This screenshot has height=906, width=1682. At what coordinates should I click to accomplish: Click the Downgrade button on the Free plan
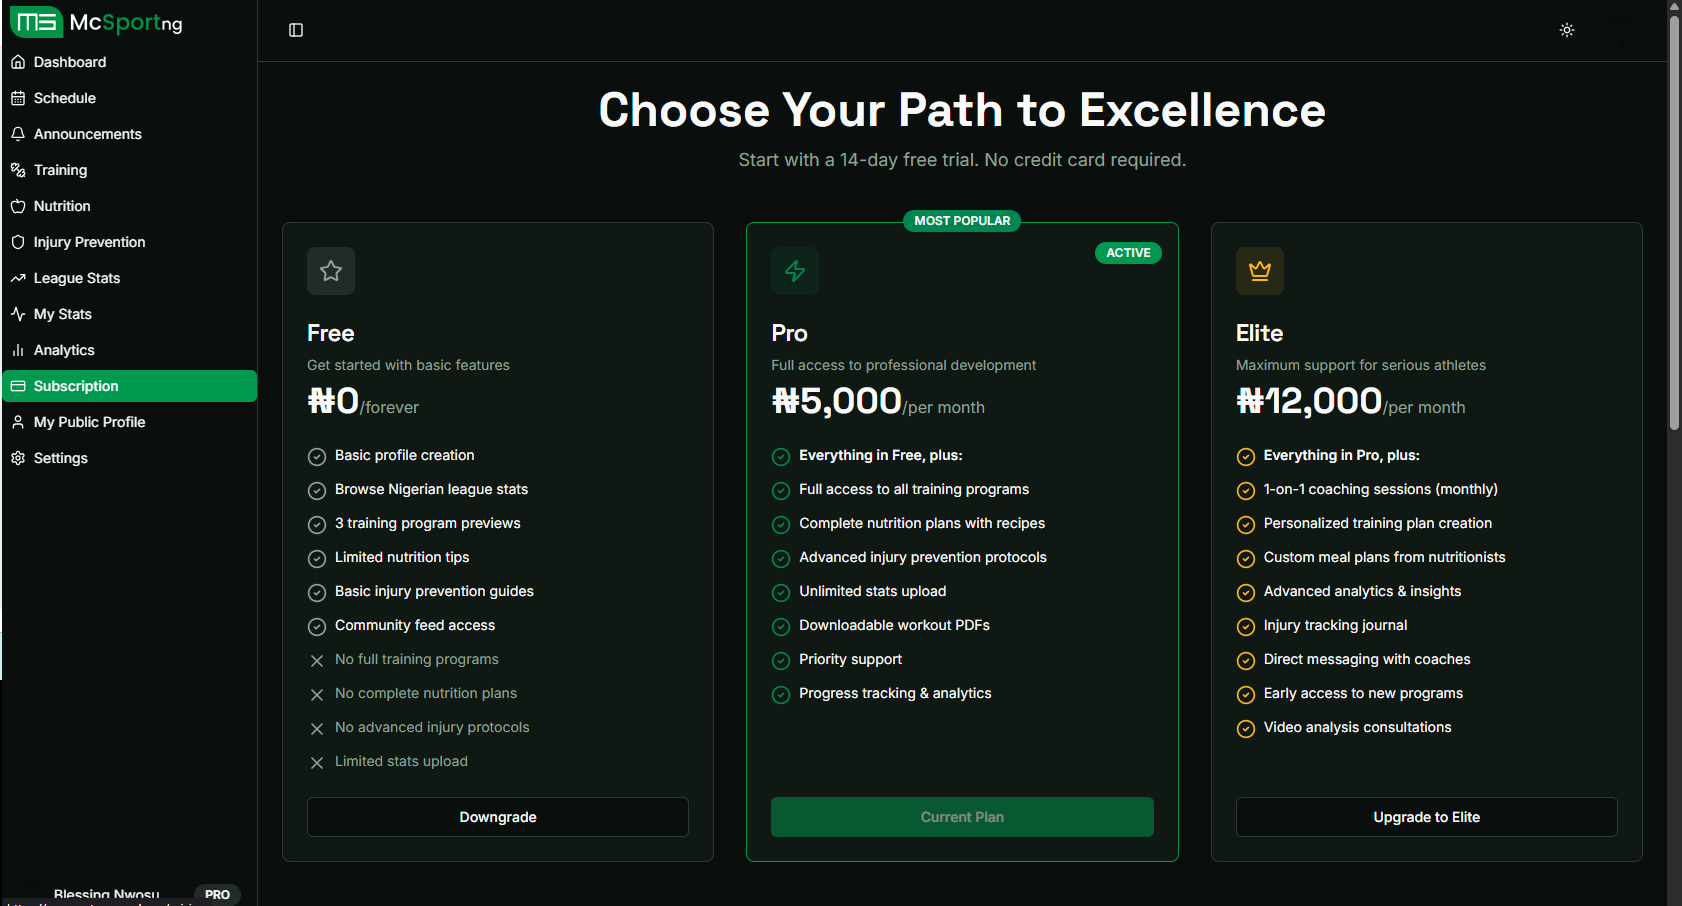click(x=497, y=817)
